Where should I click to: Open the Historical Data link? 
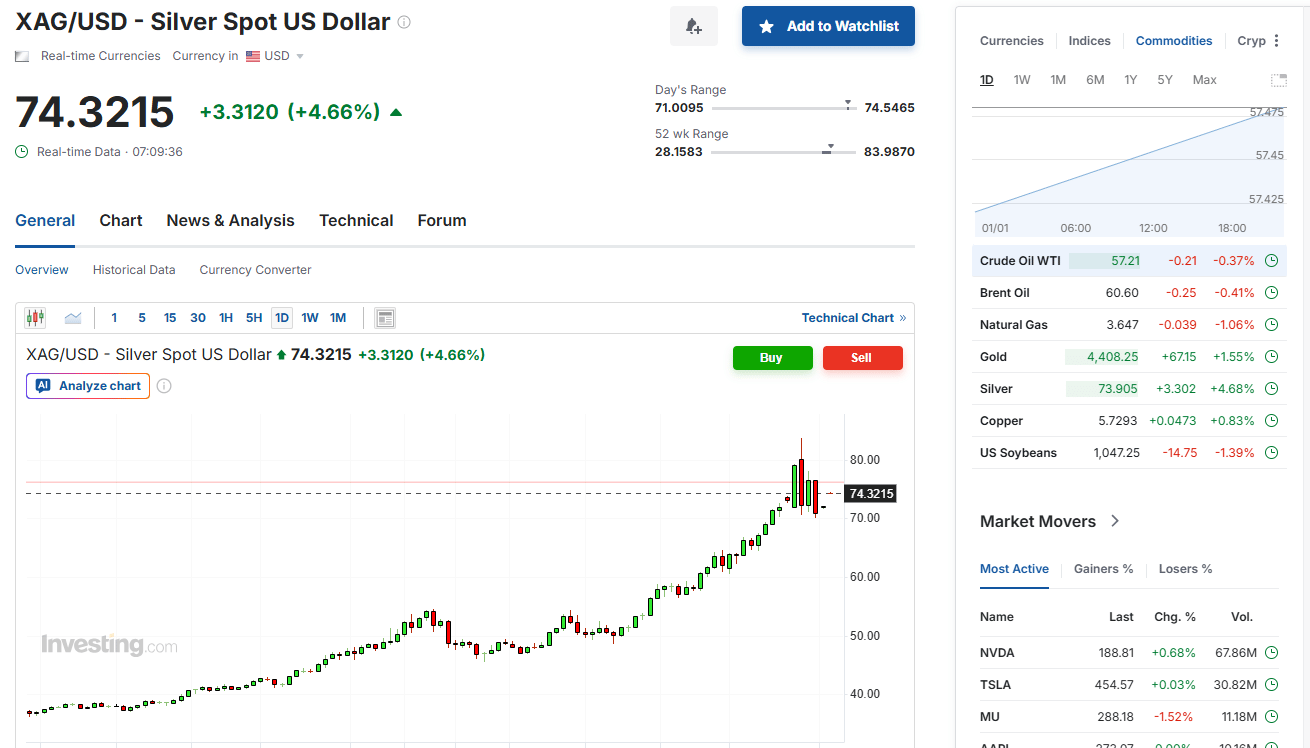[x=134, y=270]
